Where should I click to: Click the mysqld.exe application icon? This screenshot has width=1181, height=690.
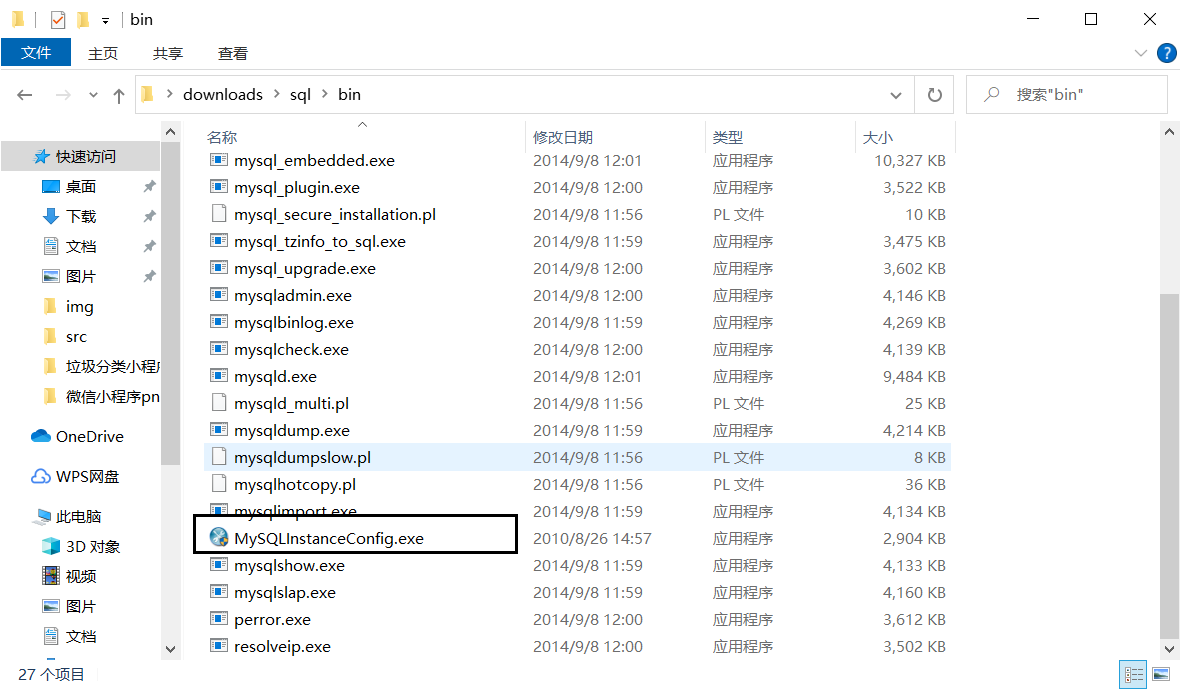click(x=218, y=375)
